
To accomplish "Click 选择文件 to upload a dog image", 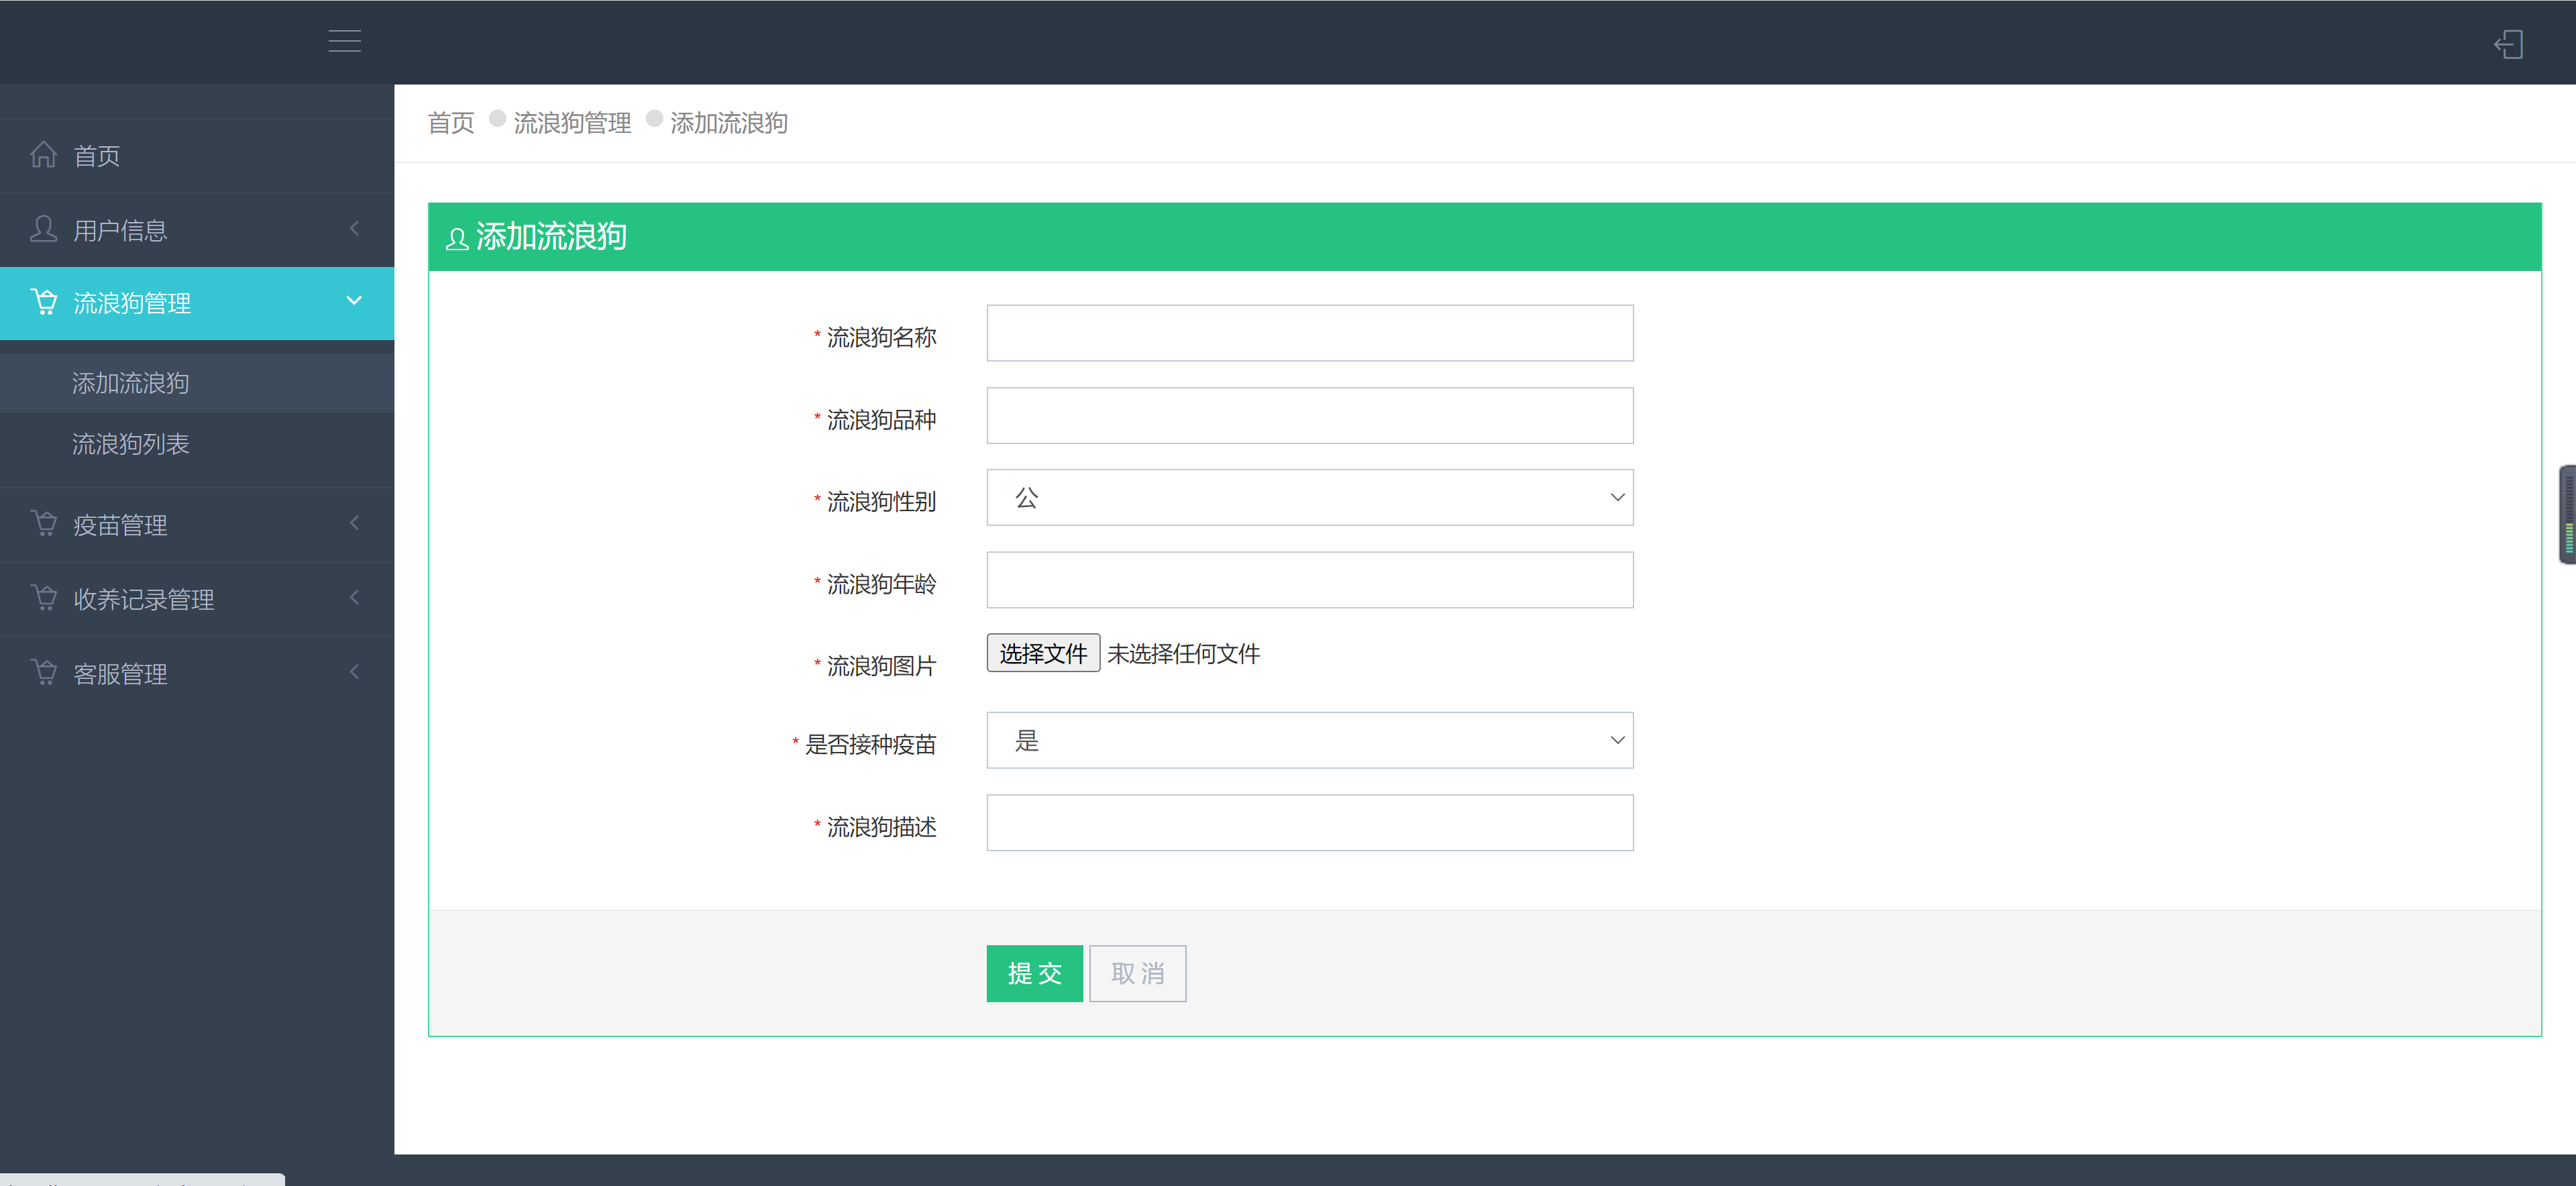I will click(1043, 653).
